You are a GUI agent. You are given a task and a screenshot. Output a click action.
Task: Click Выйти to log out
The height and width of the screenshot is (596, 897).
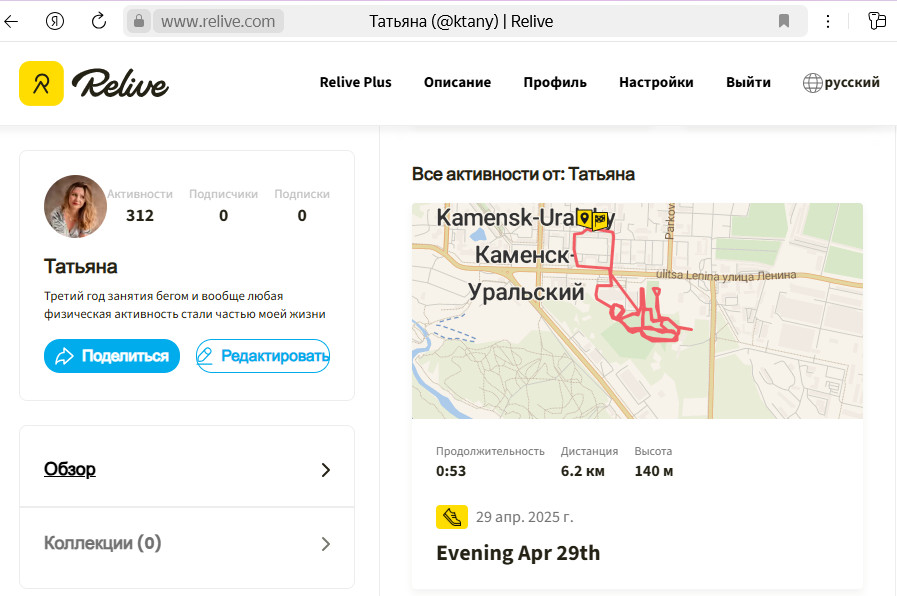point(748,82)
